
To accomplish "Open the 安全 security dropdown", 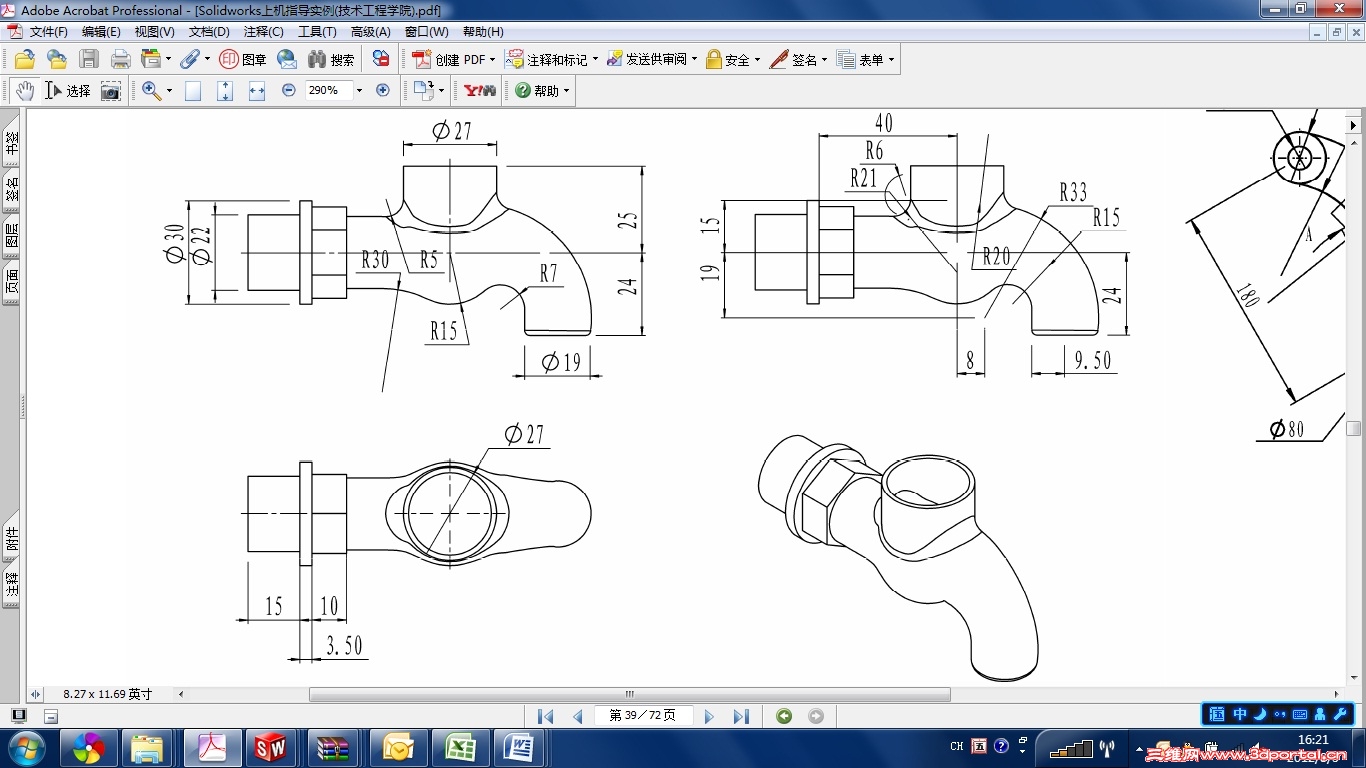I will (757, 59).
